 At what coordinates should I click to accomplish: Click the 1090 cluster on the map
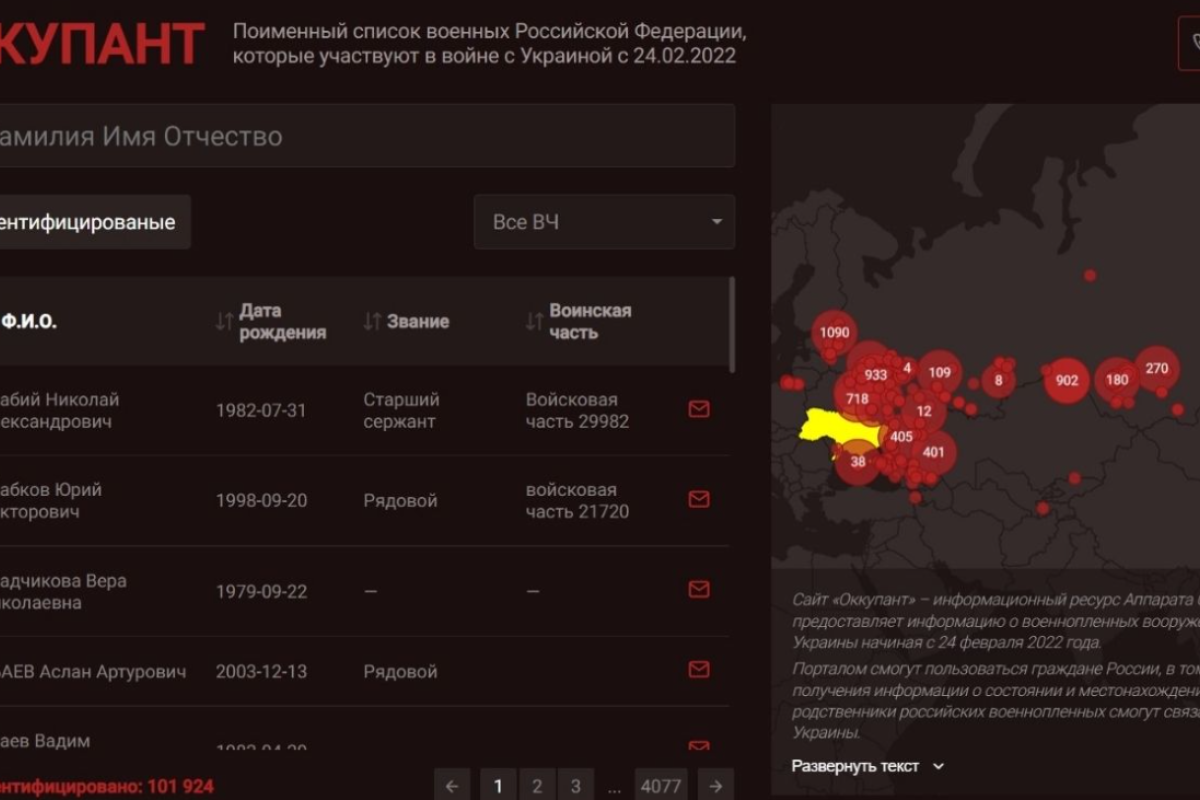click(833, 332)
